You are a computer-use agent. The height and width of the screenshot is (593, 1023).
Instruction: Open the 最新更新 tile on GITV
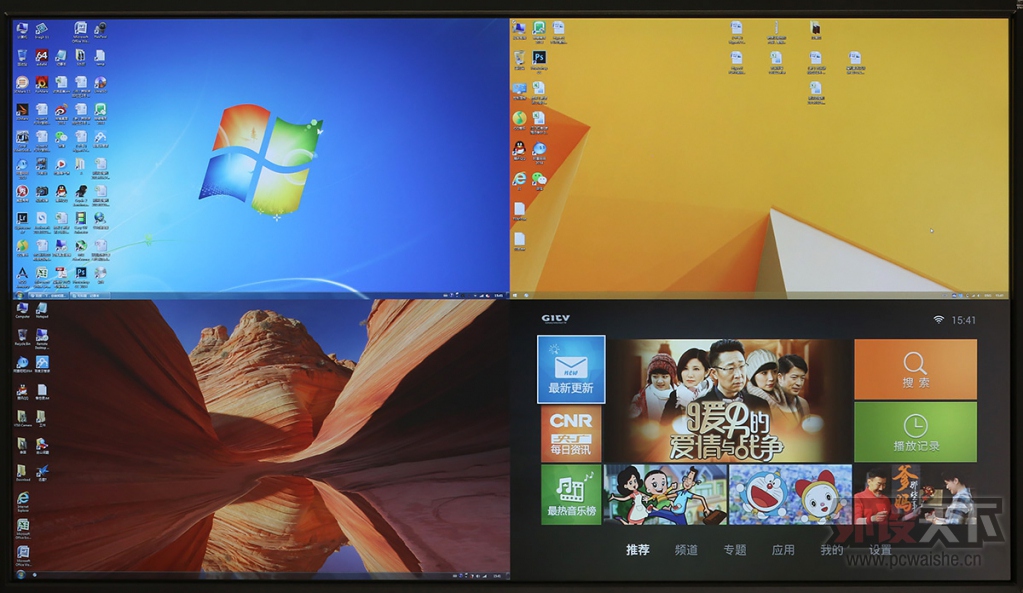coord(571,369)
